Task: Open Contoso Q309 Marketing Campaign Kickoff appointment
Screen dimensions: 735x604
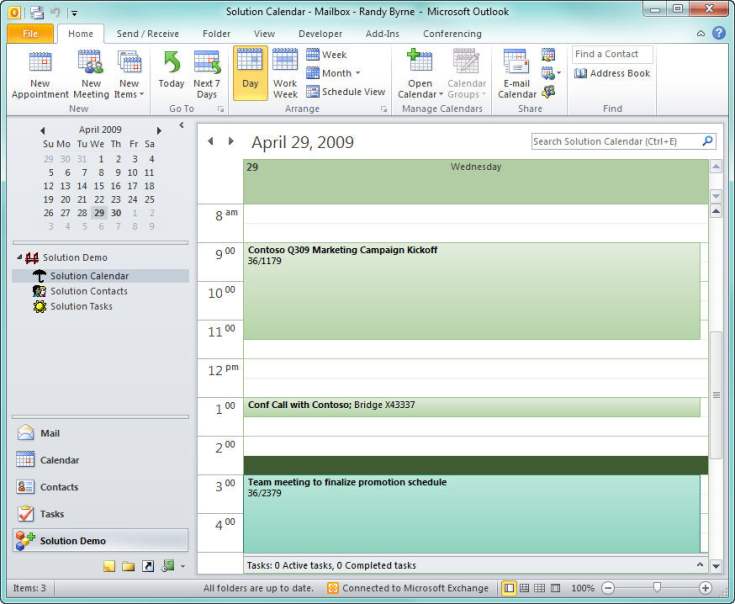Action: pos(472,291)
